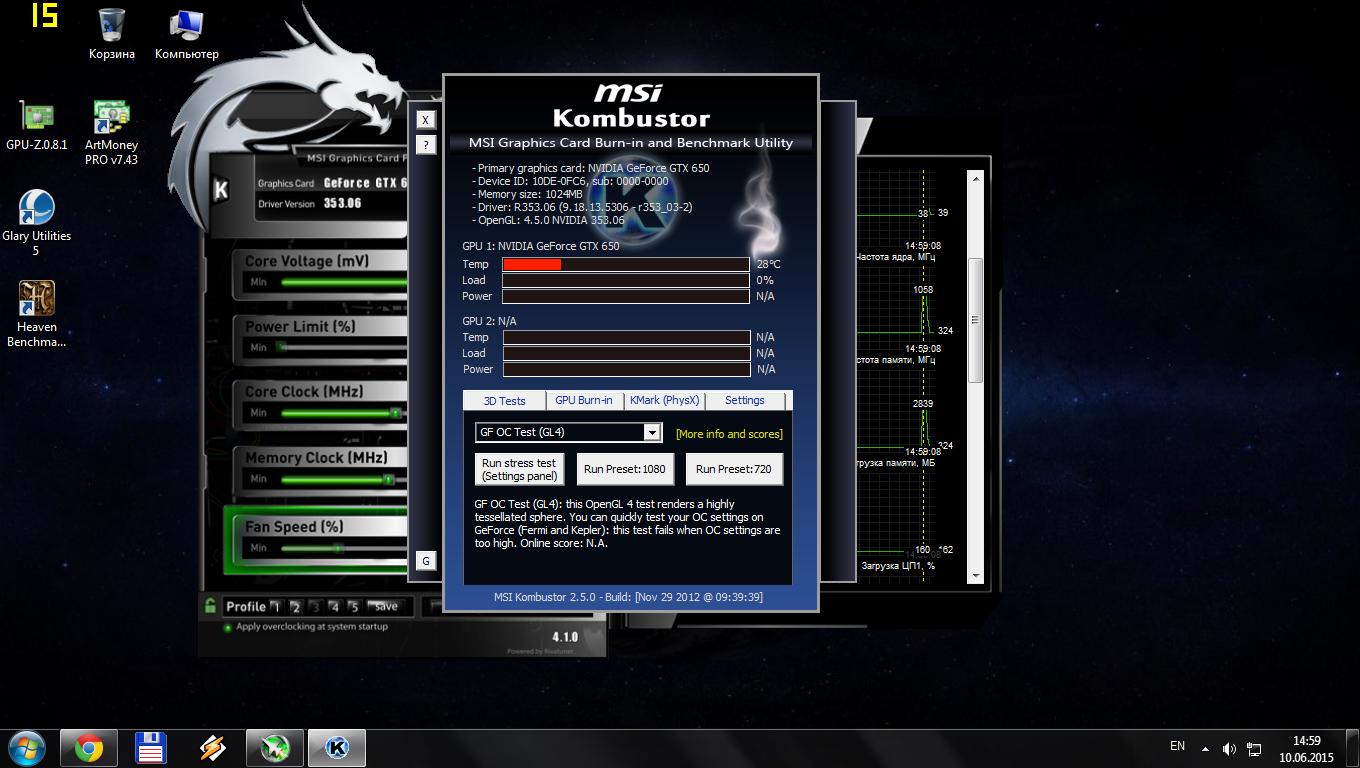
Task: Click the 'Device ID: 10DE-0FC6' info line
Action: [570, 181]
